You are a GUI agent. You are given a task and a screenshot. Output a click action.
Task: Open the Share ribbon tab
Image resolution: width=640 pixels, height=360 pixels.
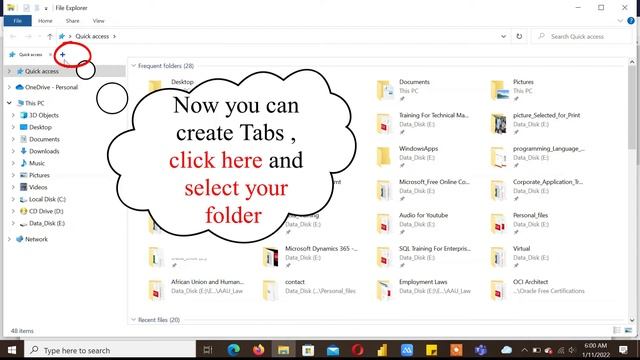coord(72,20)
